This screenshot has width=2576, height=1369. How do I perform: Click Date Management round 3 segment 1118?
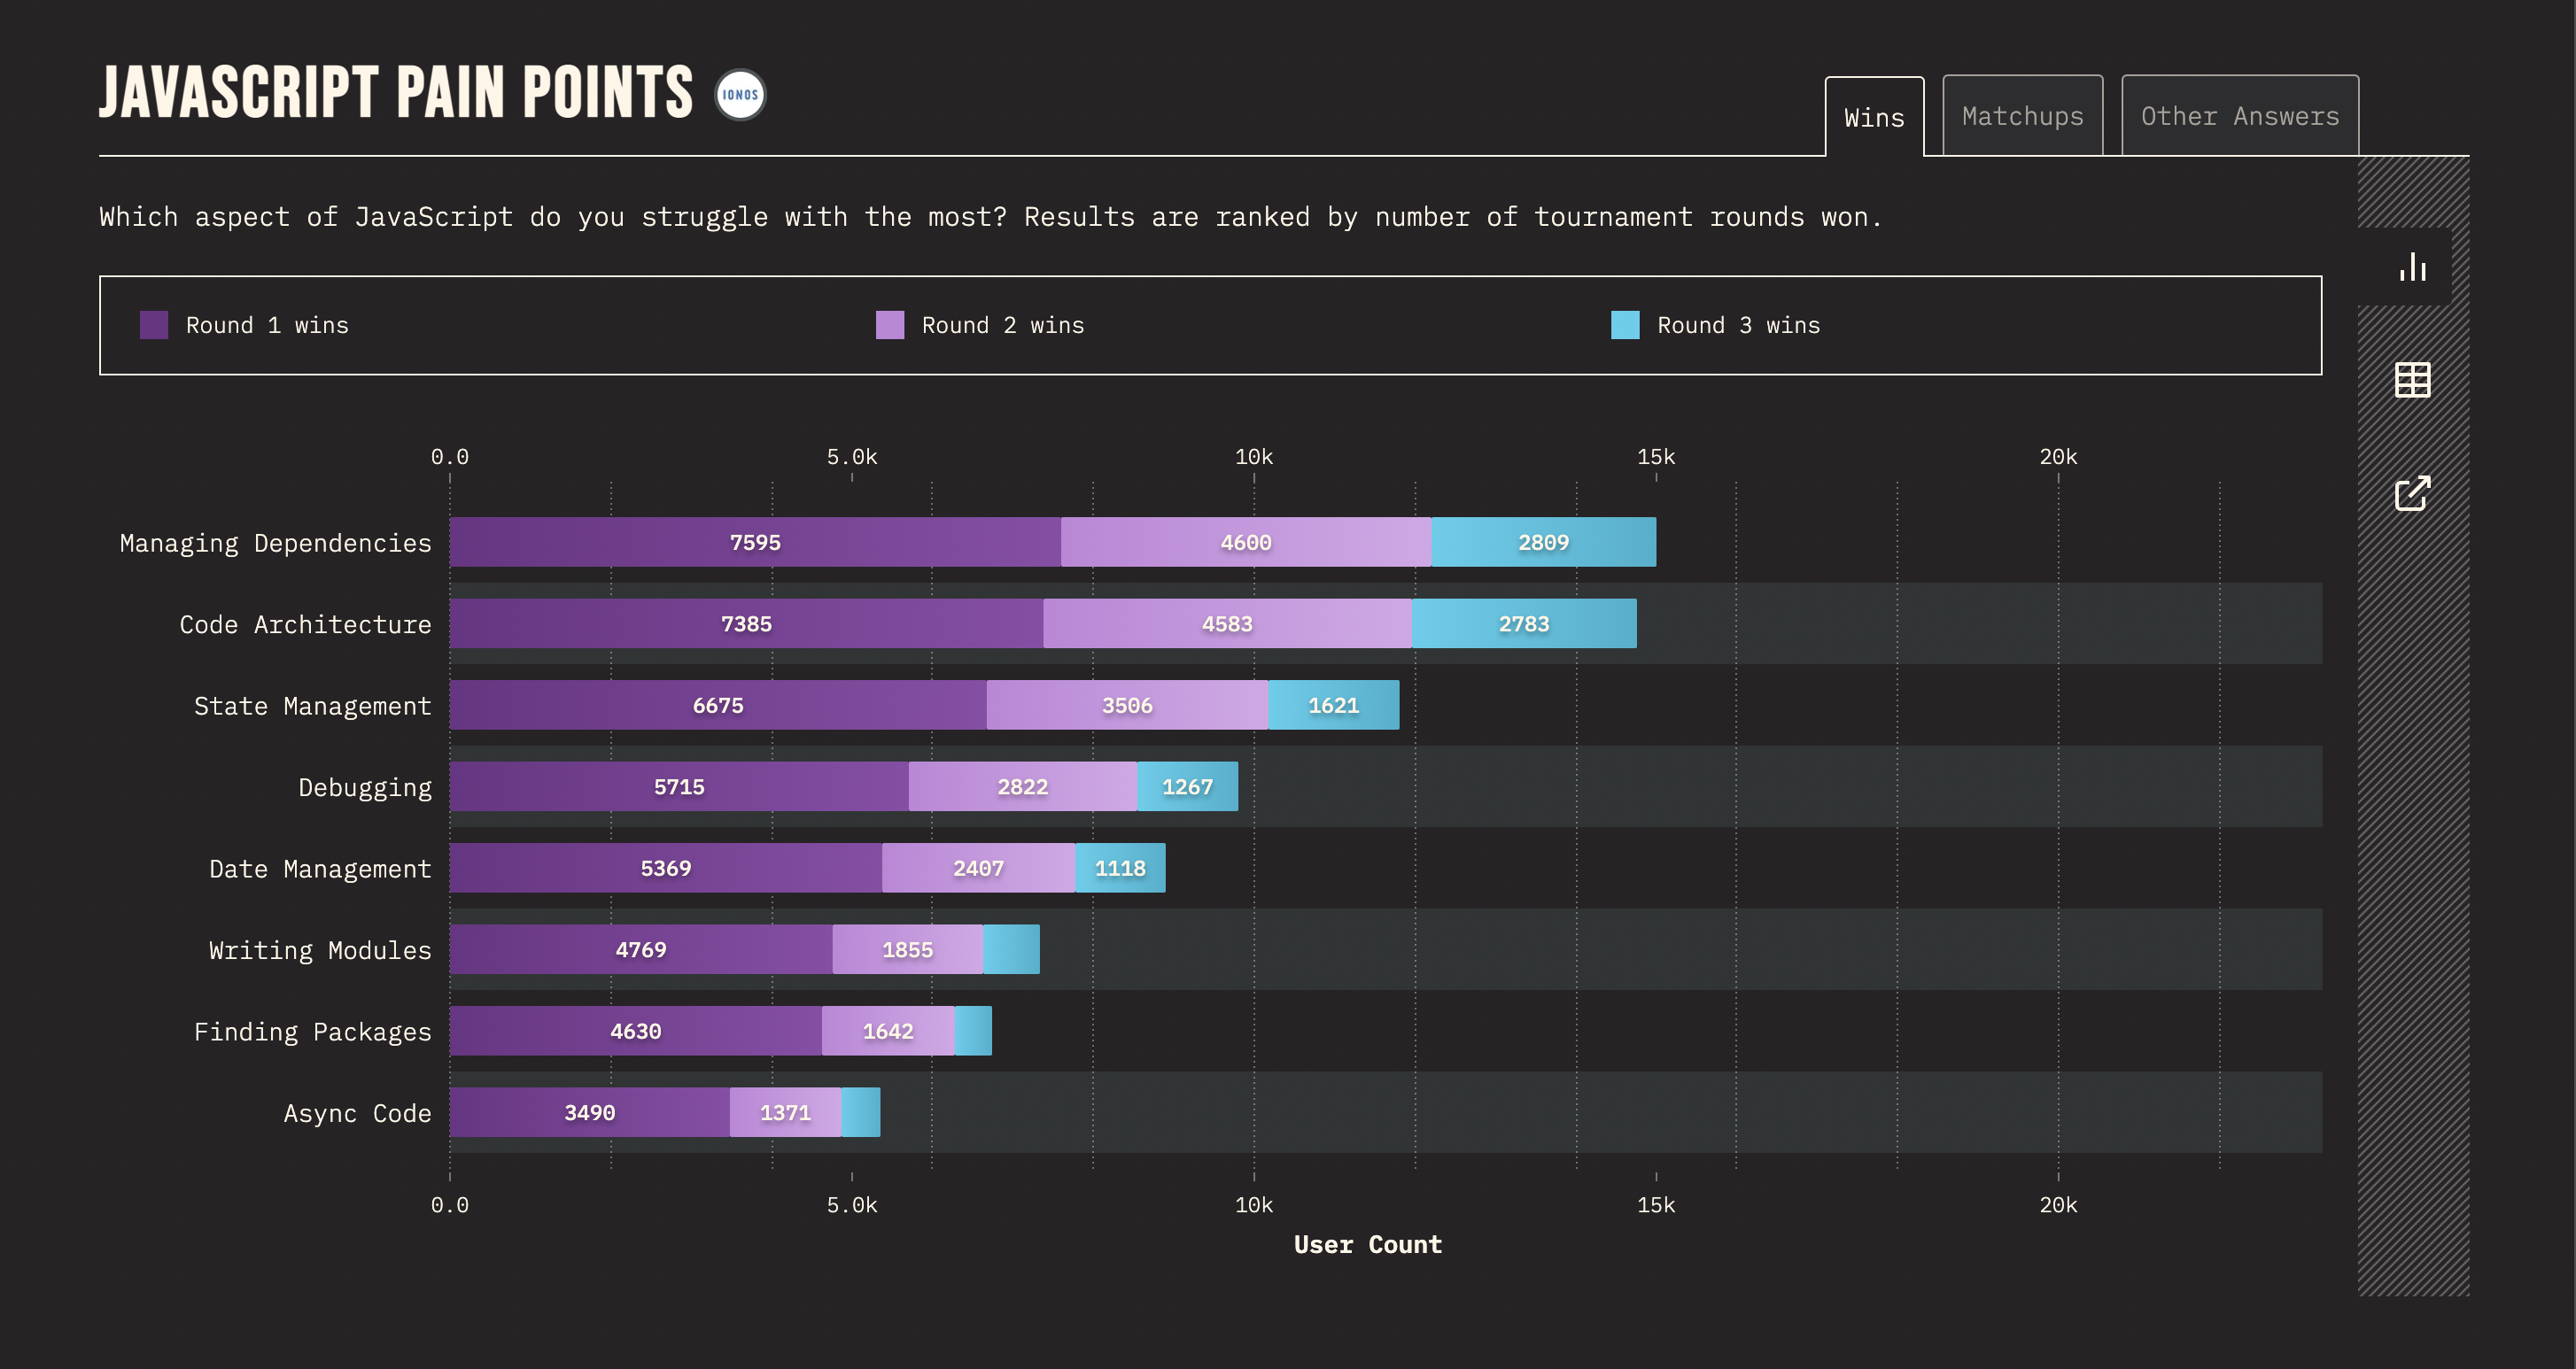click(1120, 868)
